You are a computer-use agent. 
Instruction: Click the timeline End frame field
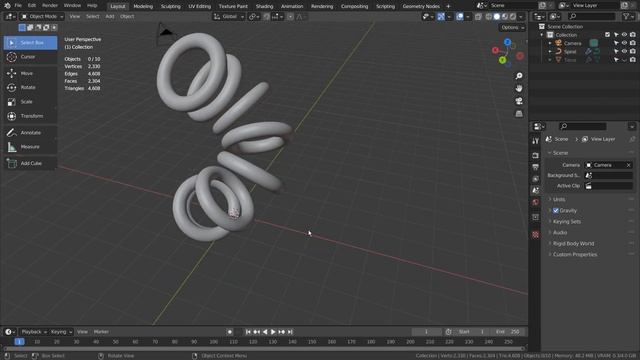pyautogui.click(x=508, y=332)
